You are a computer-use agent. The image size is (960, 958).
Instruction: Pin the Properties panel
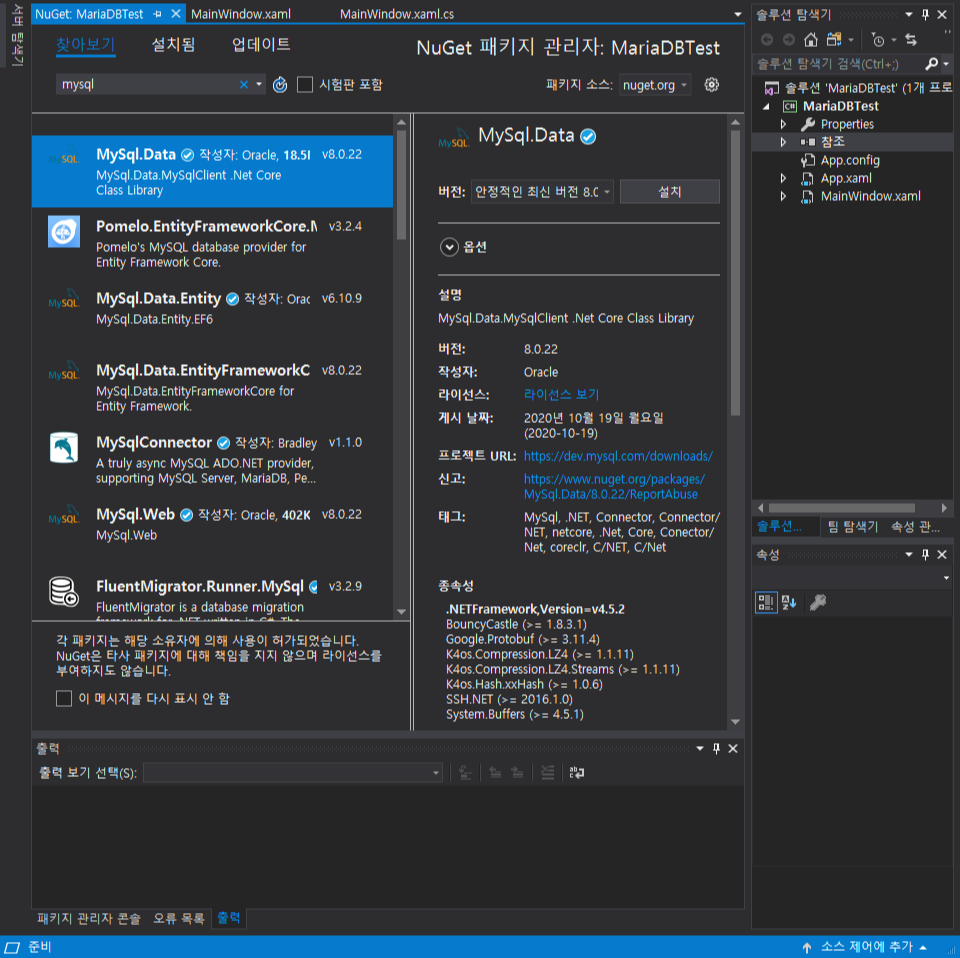pyautogui.click(x=925, y=554)
